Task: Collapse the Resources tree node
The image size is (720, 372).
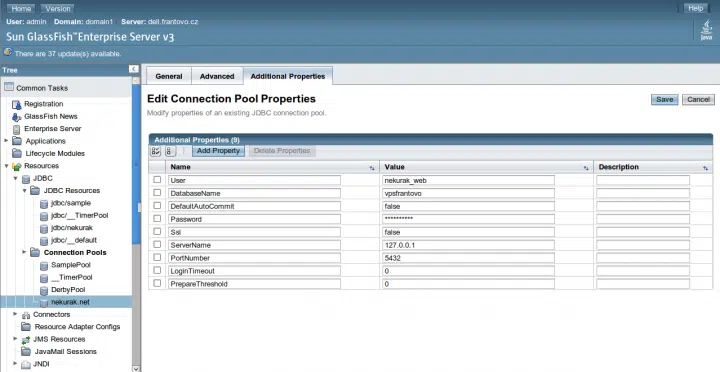Action: click(x=6, y=166)
